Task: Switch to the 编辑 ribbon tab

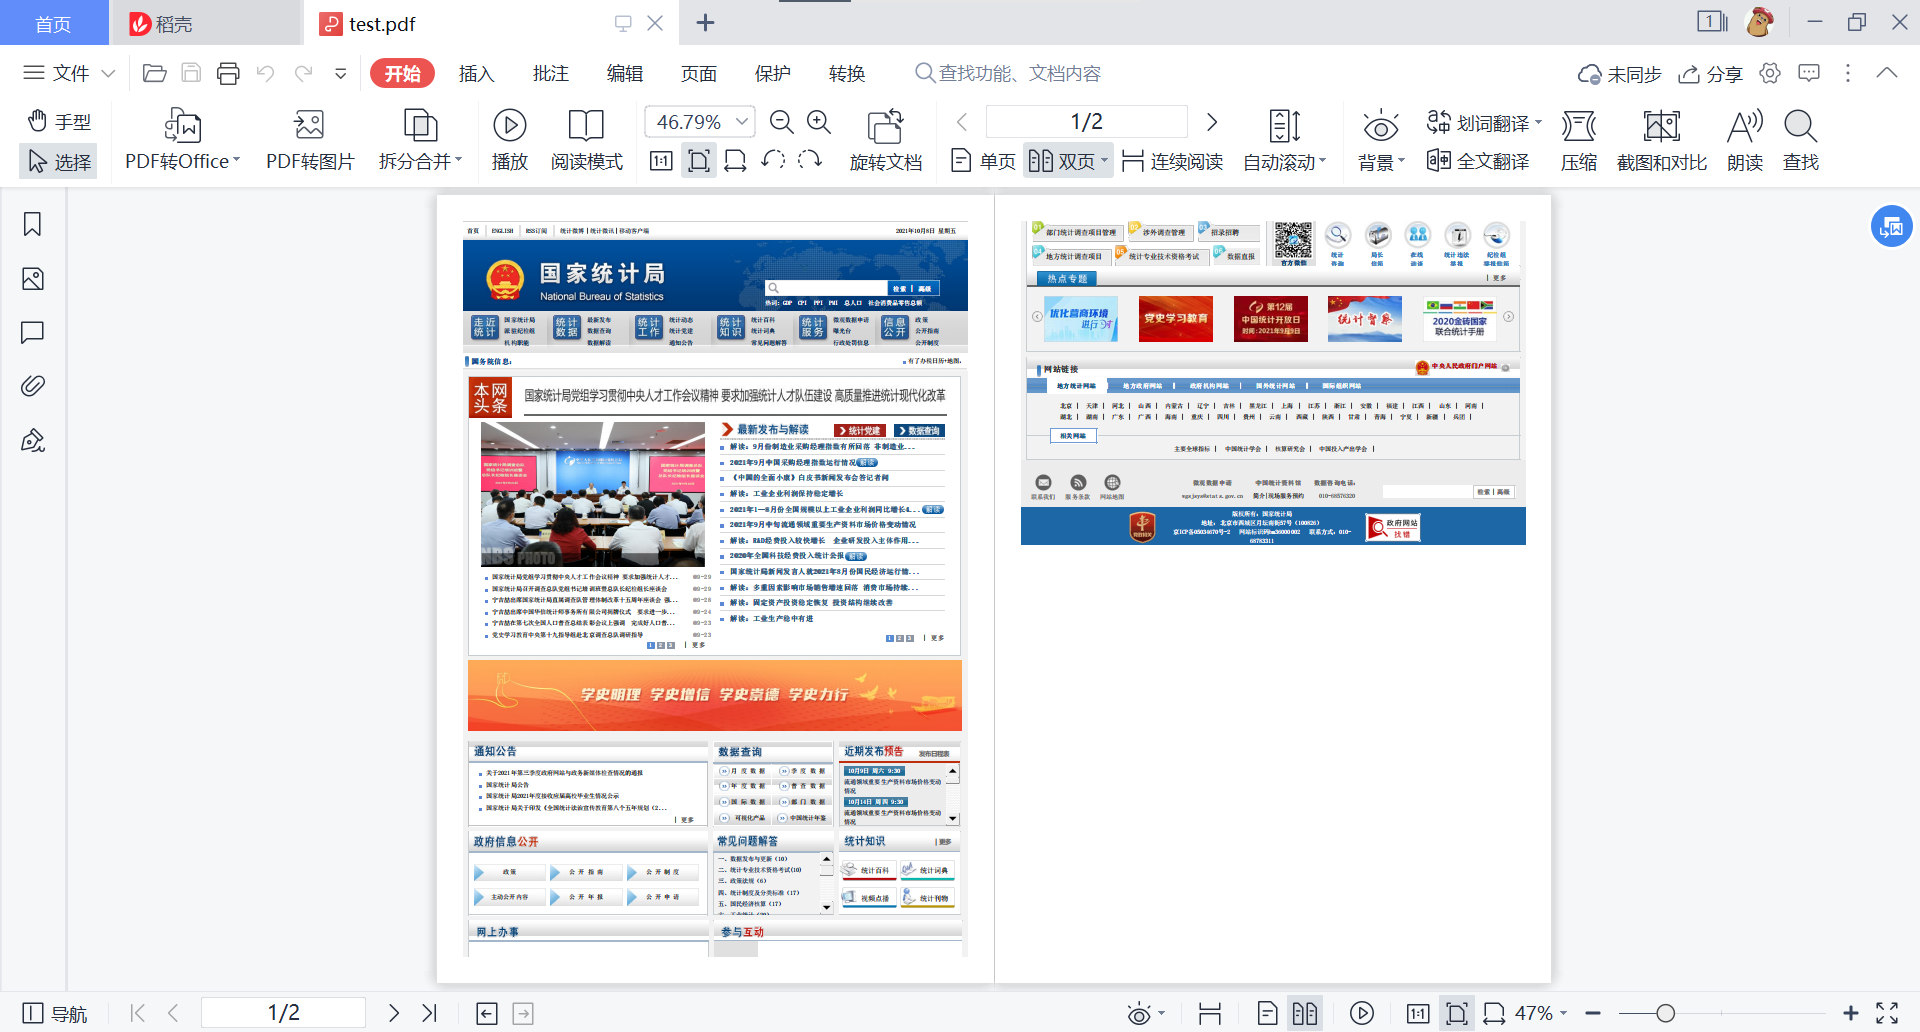Action: (x=625, y=73)
